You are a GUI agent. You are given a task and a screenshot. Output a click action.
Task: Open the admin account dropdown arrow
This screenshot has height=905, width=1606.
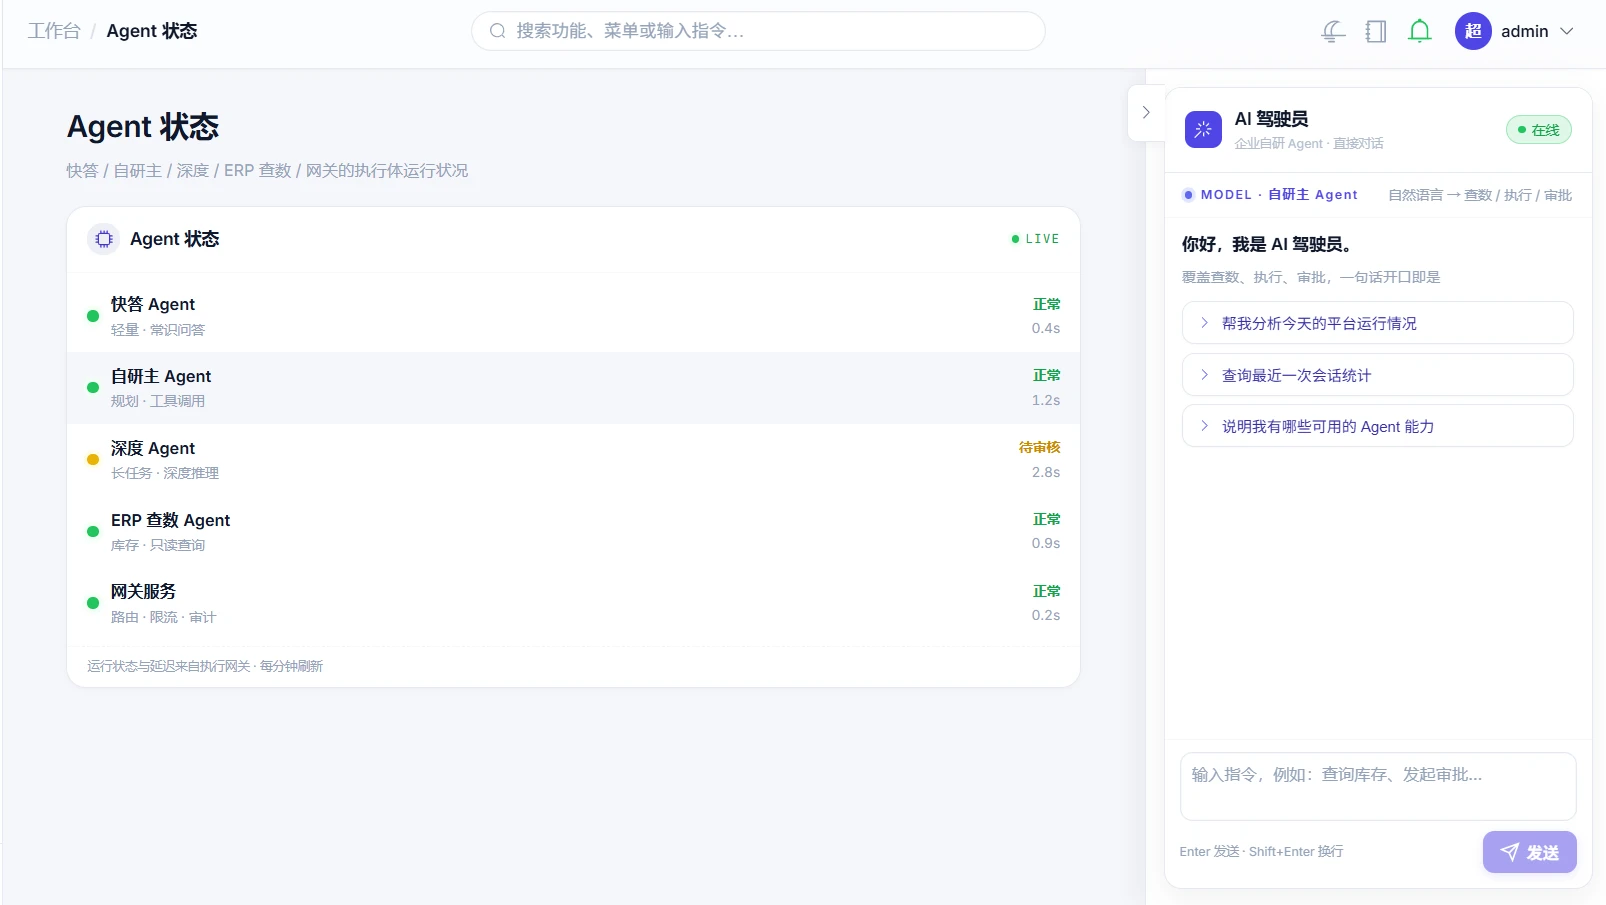(1567, 31)
